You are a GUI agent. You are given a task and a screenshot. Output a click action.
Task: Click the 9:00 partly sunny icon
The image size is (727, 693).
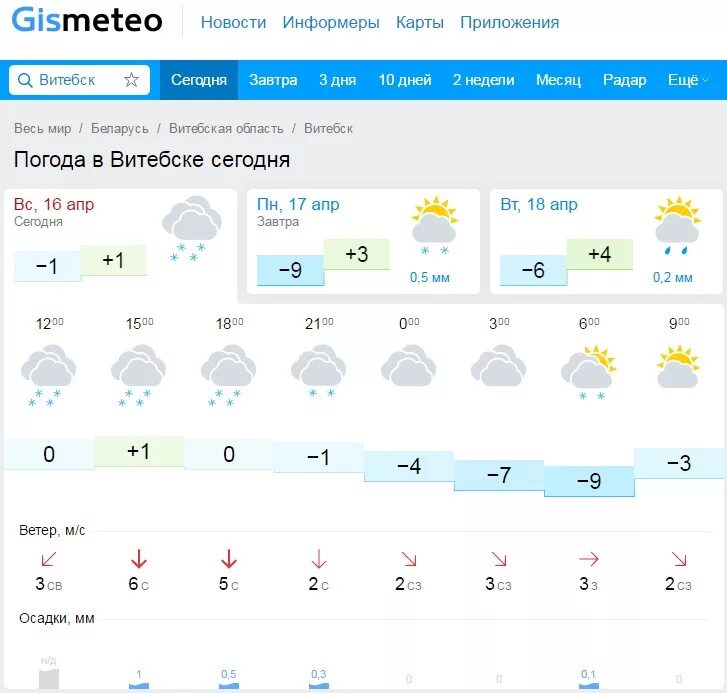678,367
